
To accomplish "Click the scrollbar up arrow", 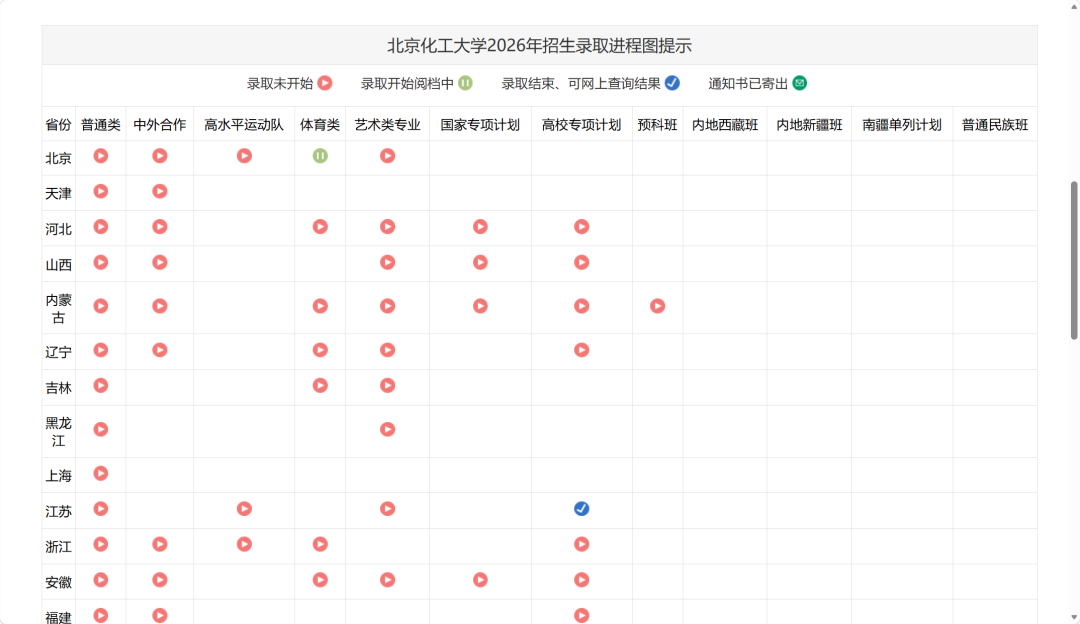I will point(1074,6).
